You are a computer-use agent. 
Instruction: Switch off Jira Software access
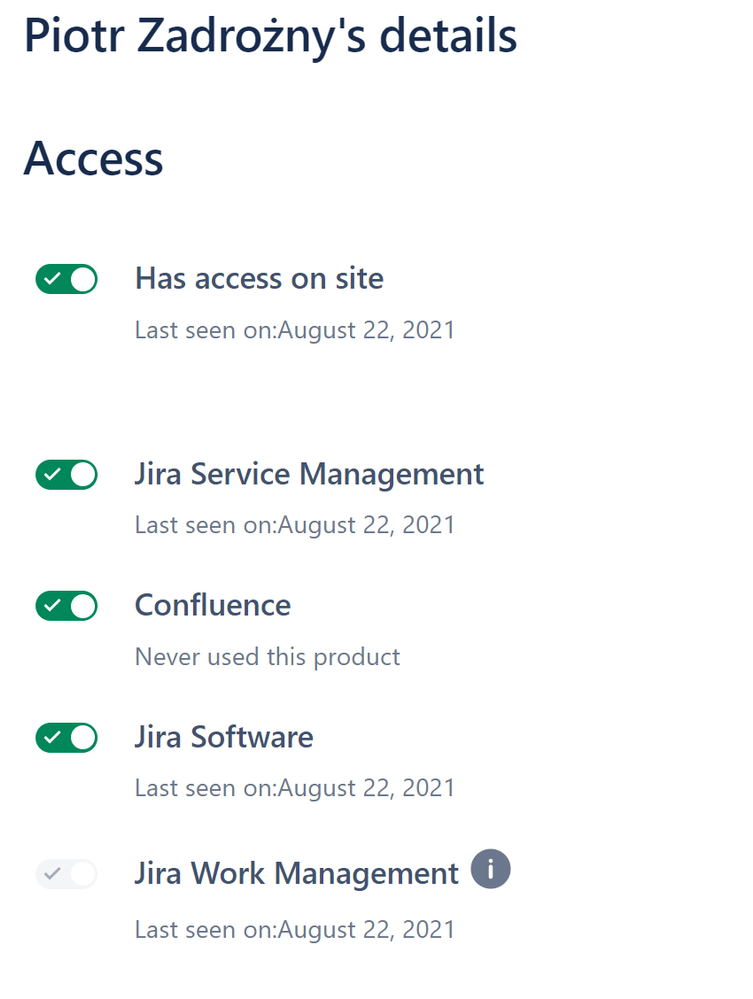point(66,738)
